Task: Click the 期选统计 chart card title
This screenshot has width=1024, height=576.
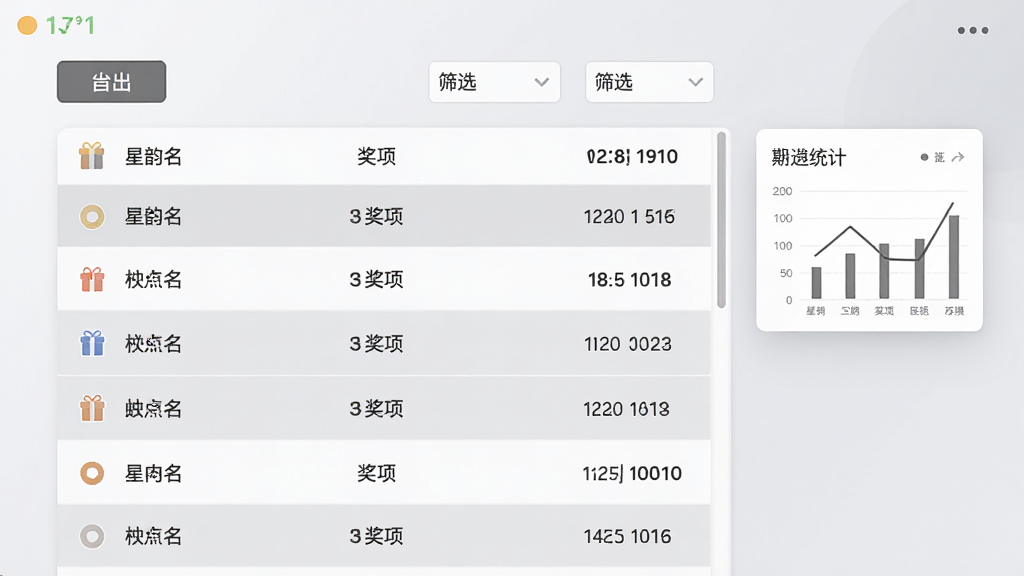Action: (808, 157)
